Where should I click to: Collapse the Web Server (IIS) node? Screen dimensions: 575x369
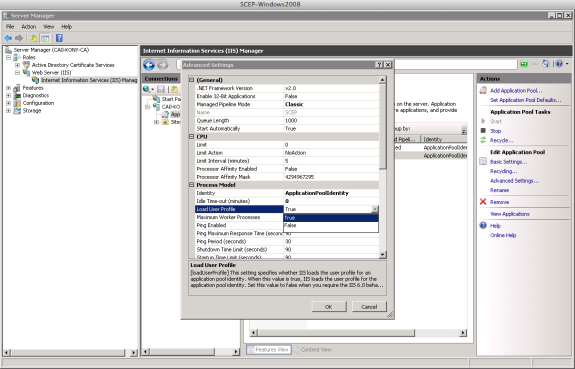click(17, 73)
